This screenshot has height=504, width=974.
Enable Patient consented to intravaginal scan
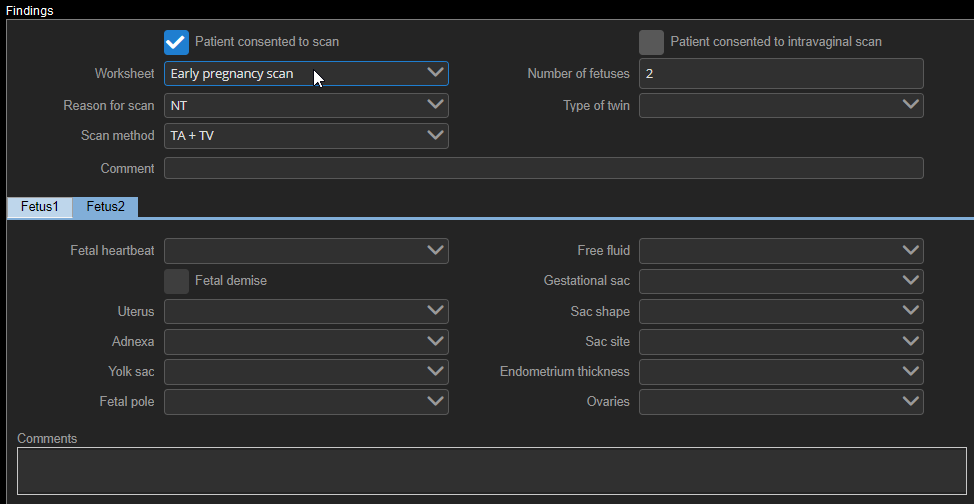tap(651, 42)
